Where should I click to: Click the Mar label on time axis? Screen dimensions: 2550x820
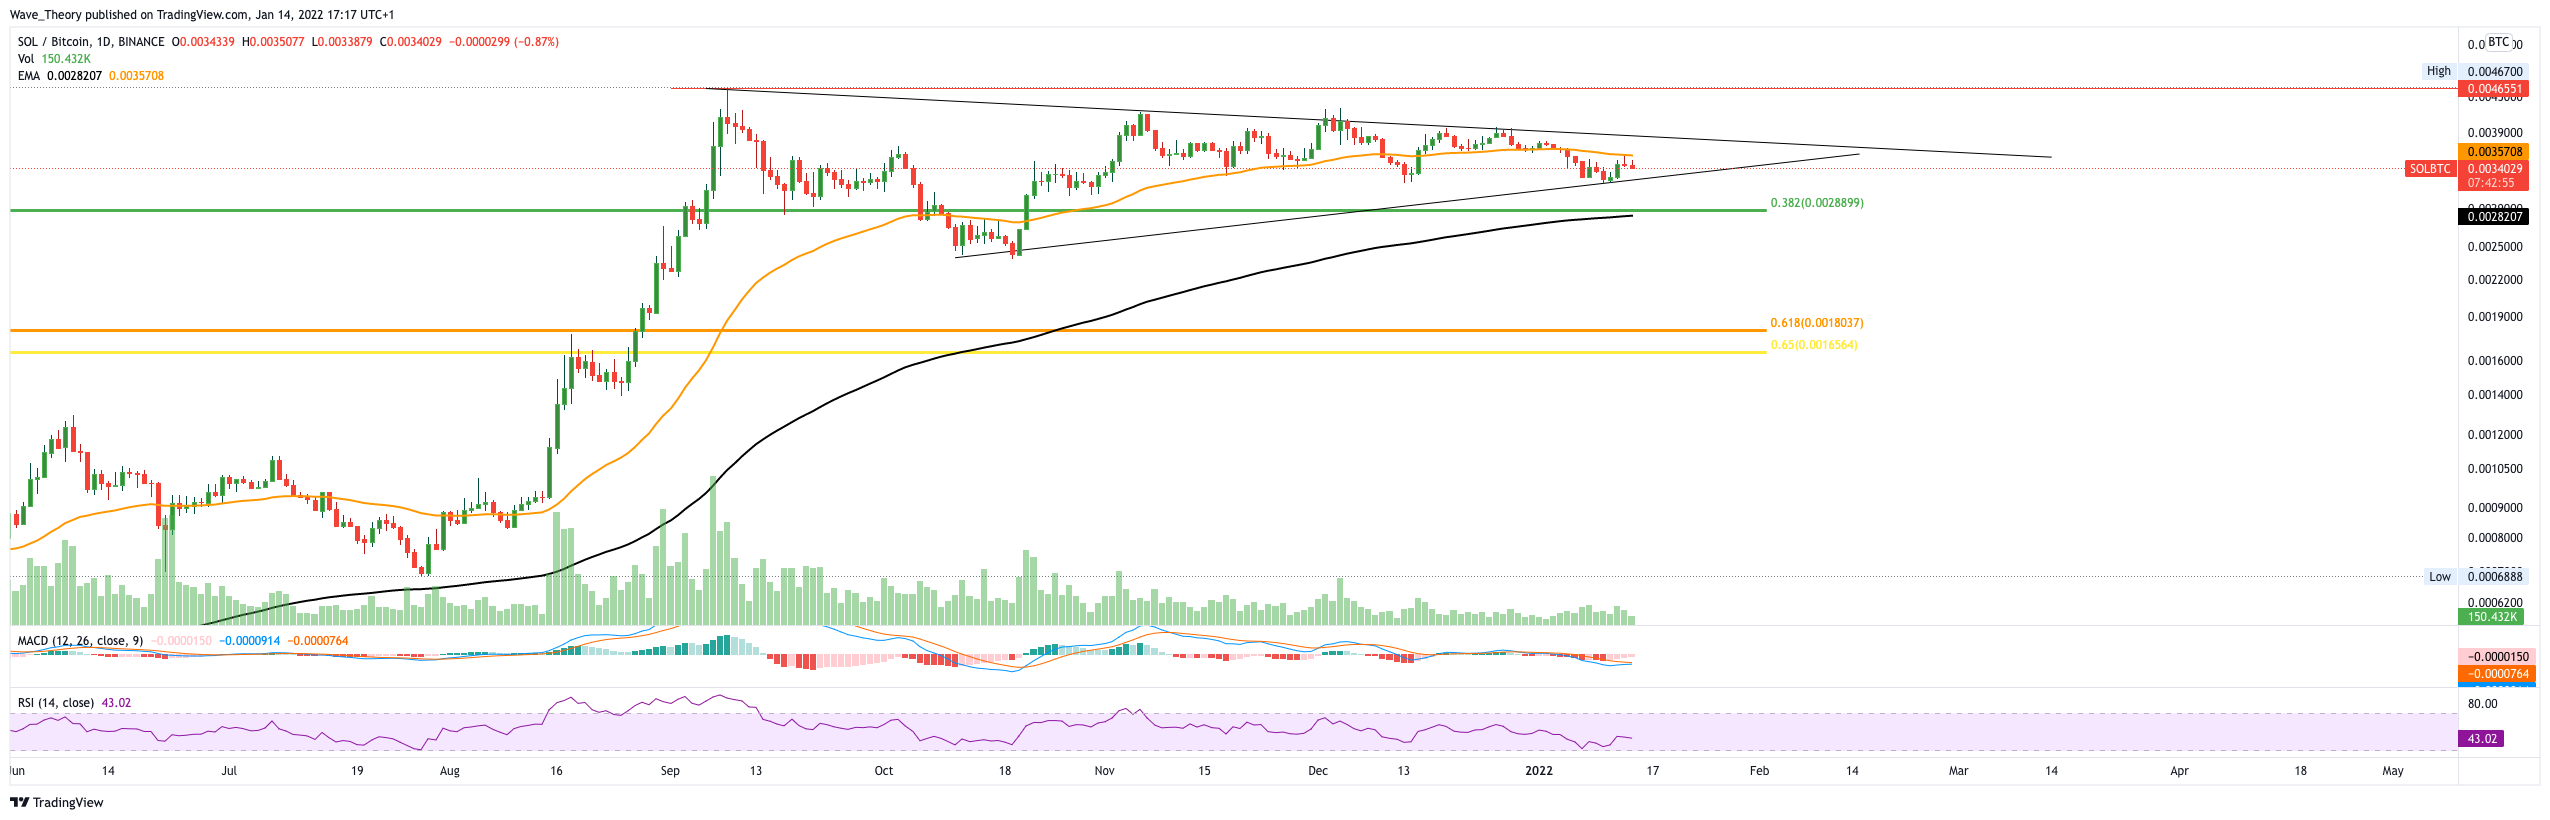pos(1959,771)
